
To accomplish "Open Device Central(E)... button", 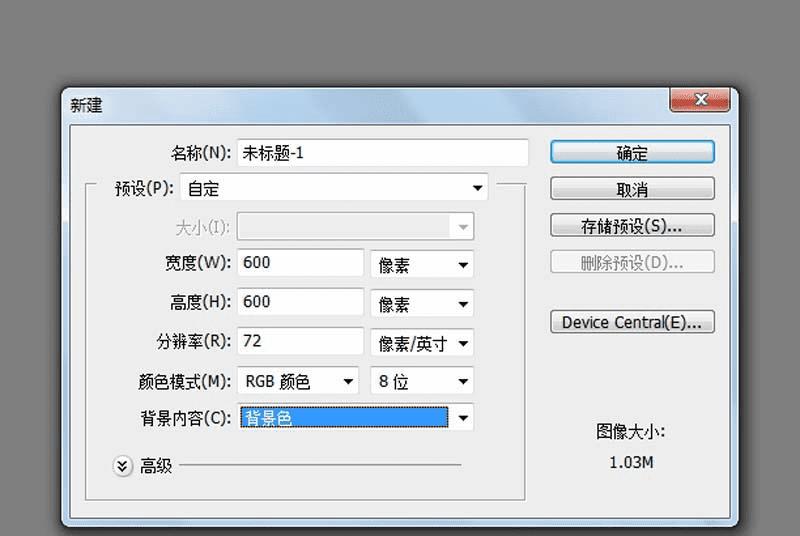I will [632, 322].
